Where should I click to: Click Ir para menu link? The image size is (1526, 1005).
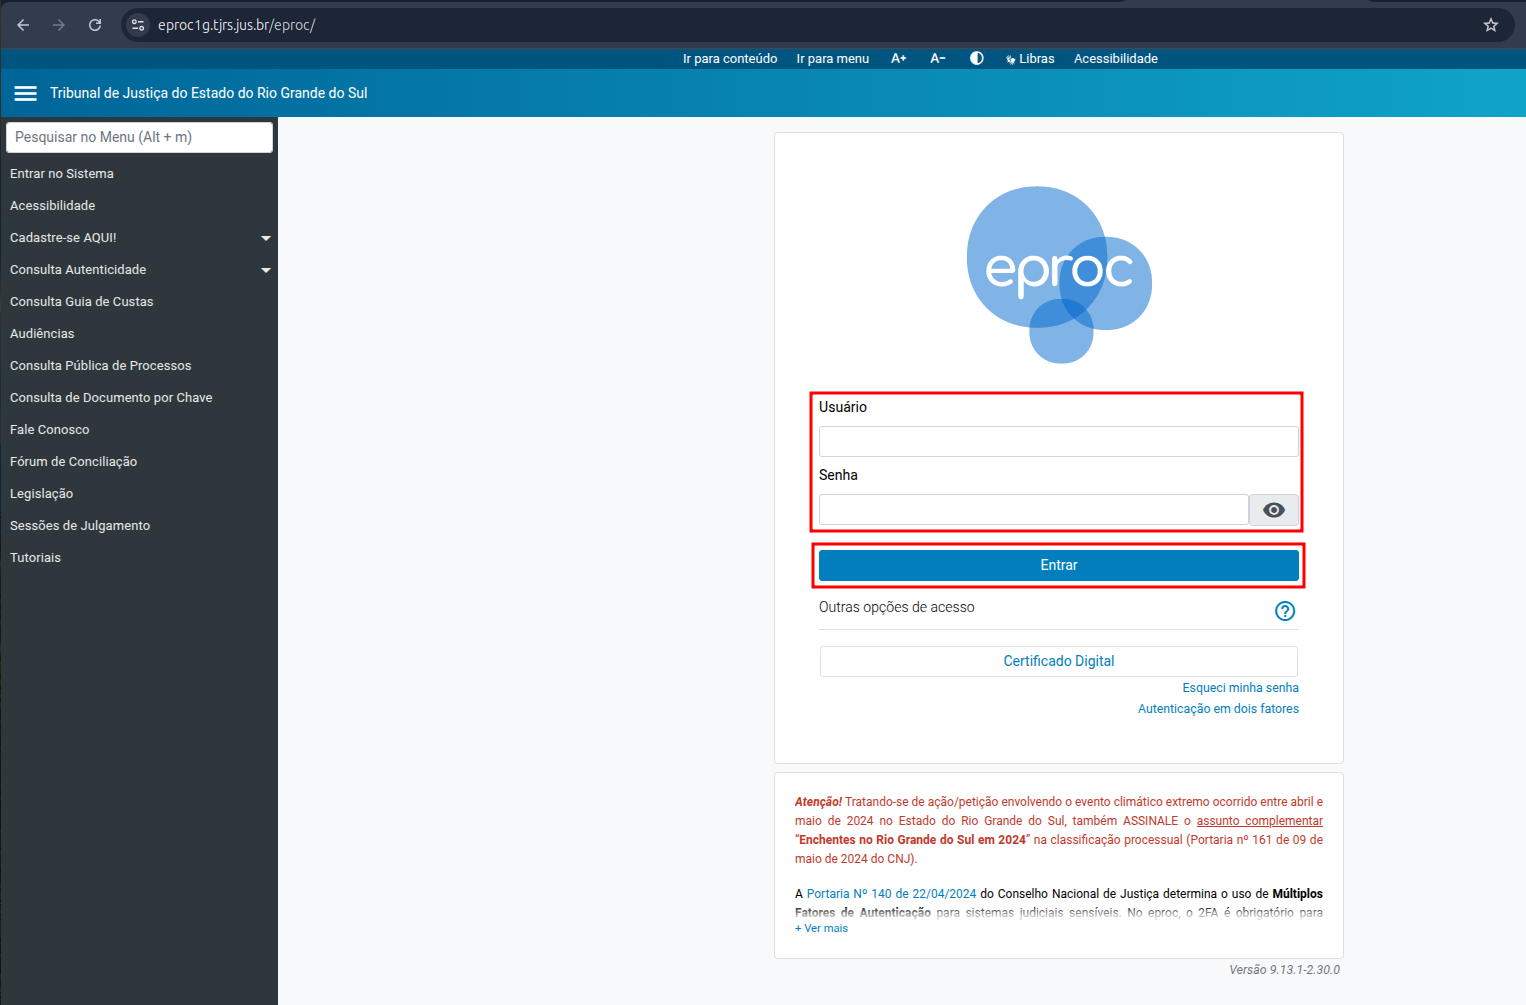click(x=833, y=58)
